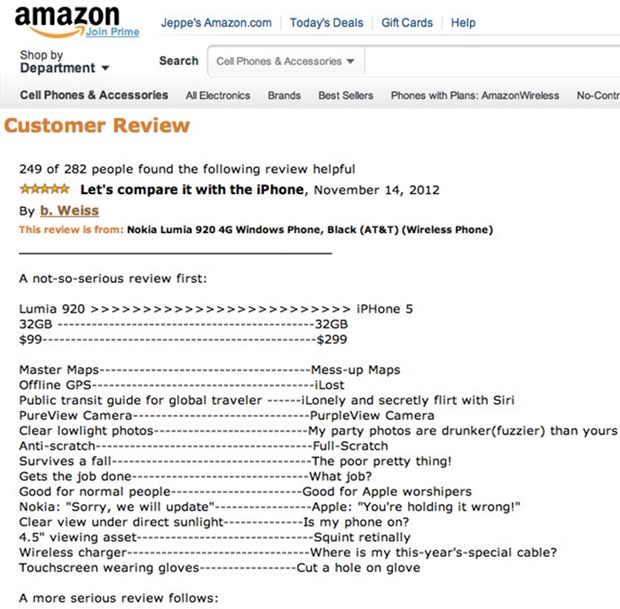The height and width of the screenshot is (609, 620).
Task: Open All Electronics tab
Action: [218, 95]
